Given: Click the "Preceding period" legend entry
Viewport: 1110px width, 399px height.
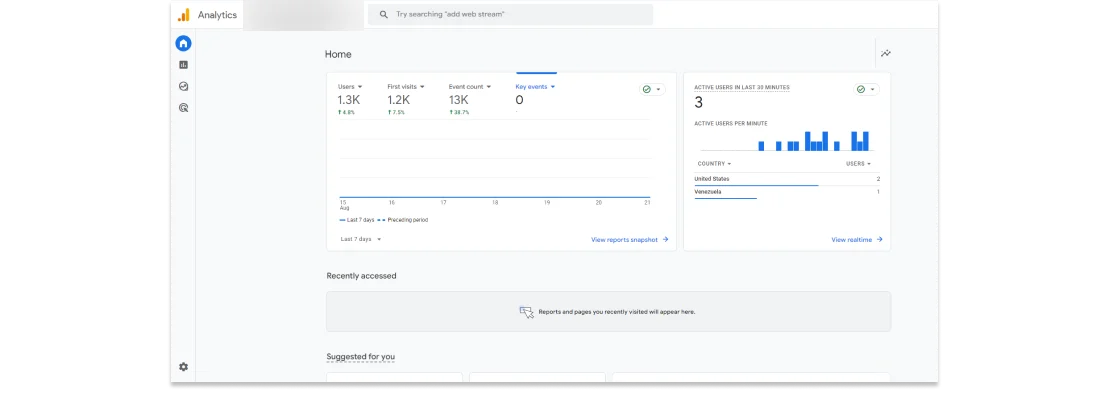Looking at the screenshot, I should 403,220.
